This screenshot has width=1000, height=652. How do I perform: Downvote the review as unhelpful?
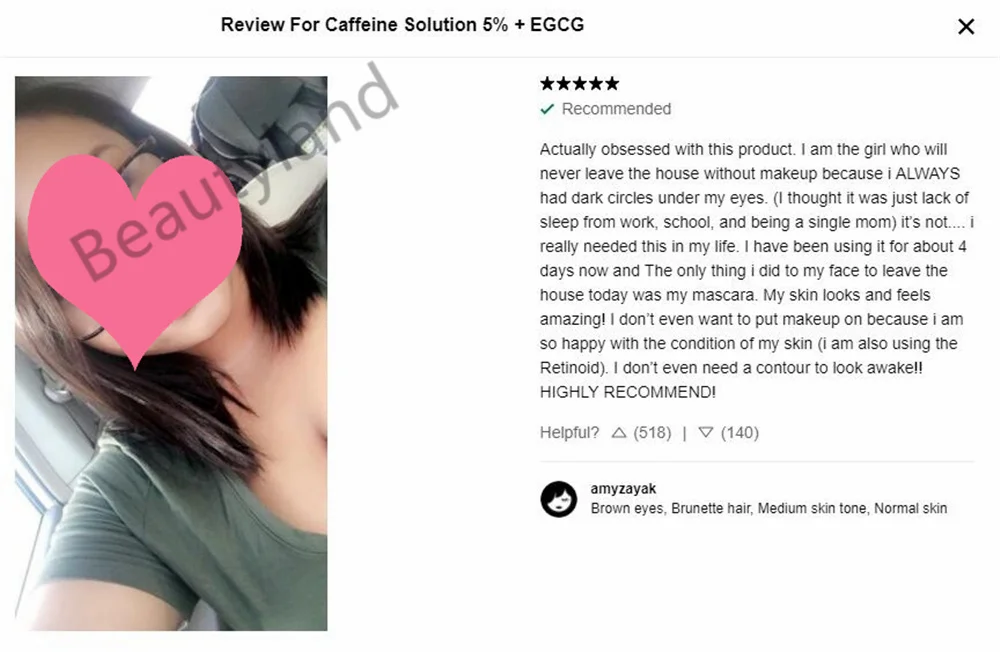click(705, 433)
